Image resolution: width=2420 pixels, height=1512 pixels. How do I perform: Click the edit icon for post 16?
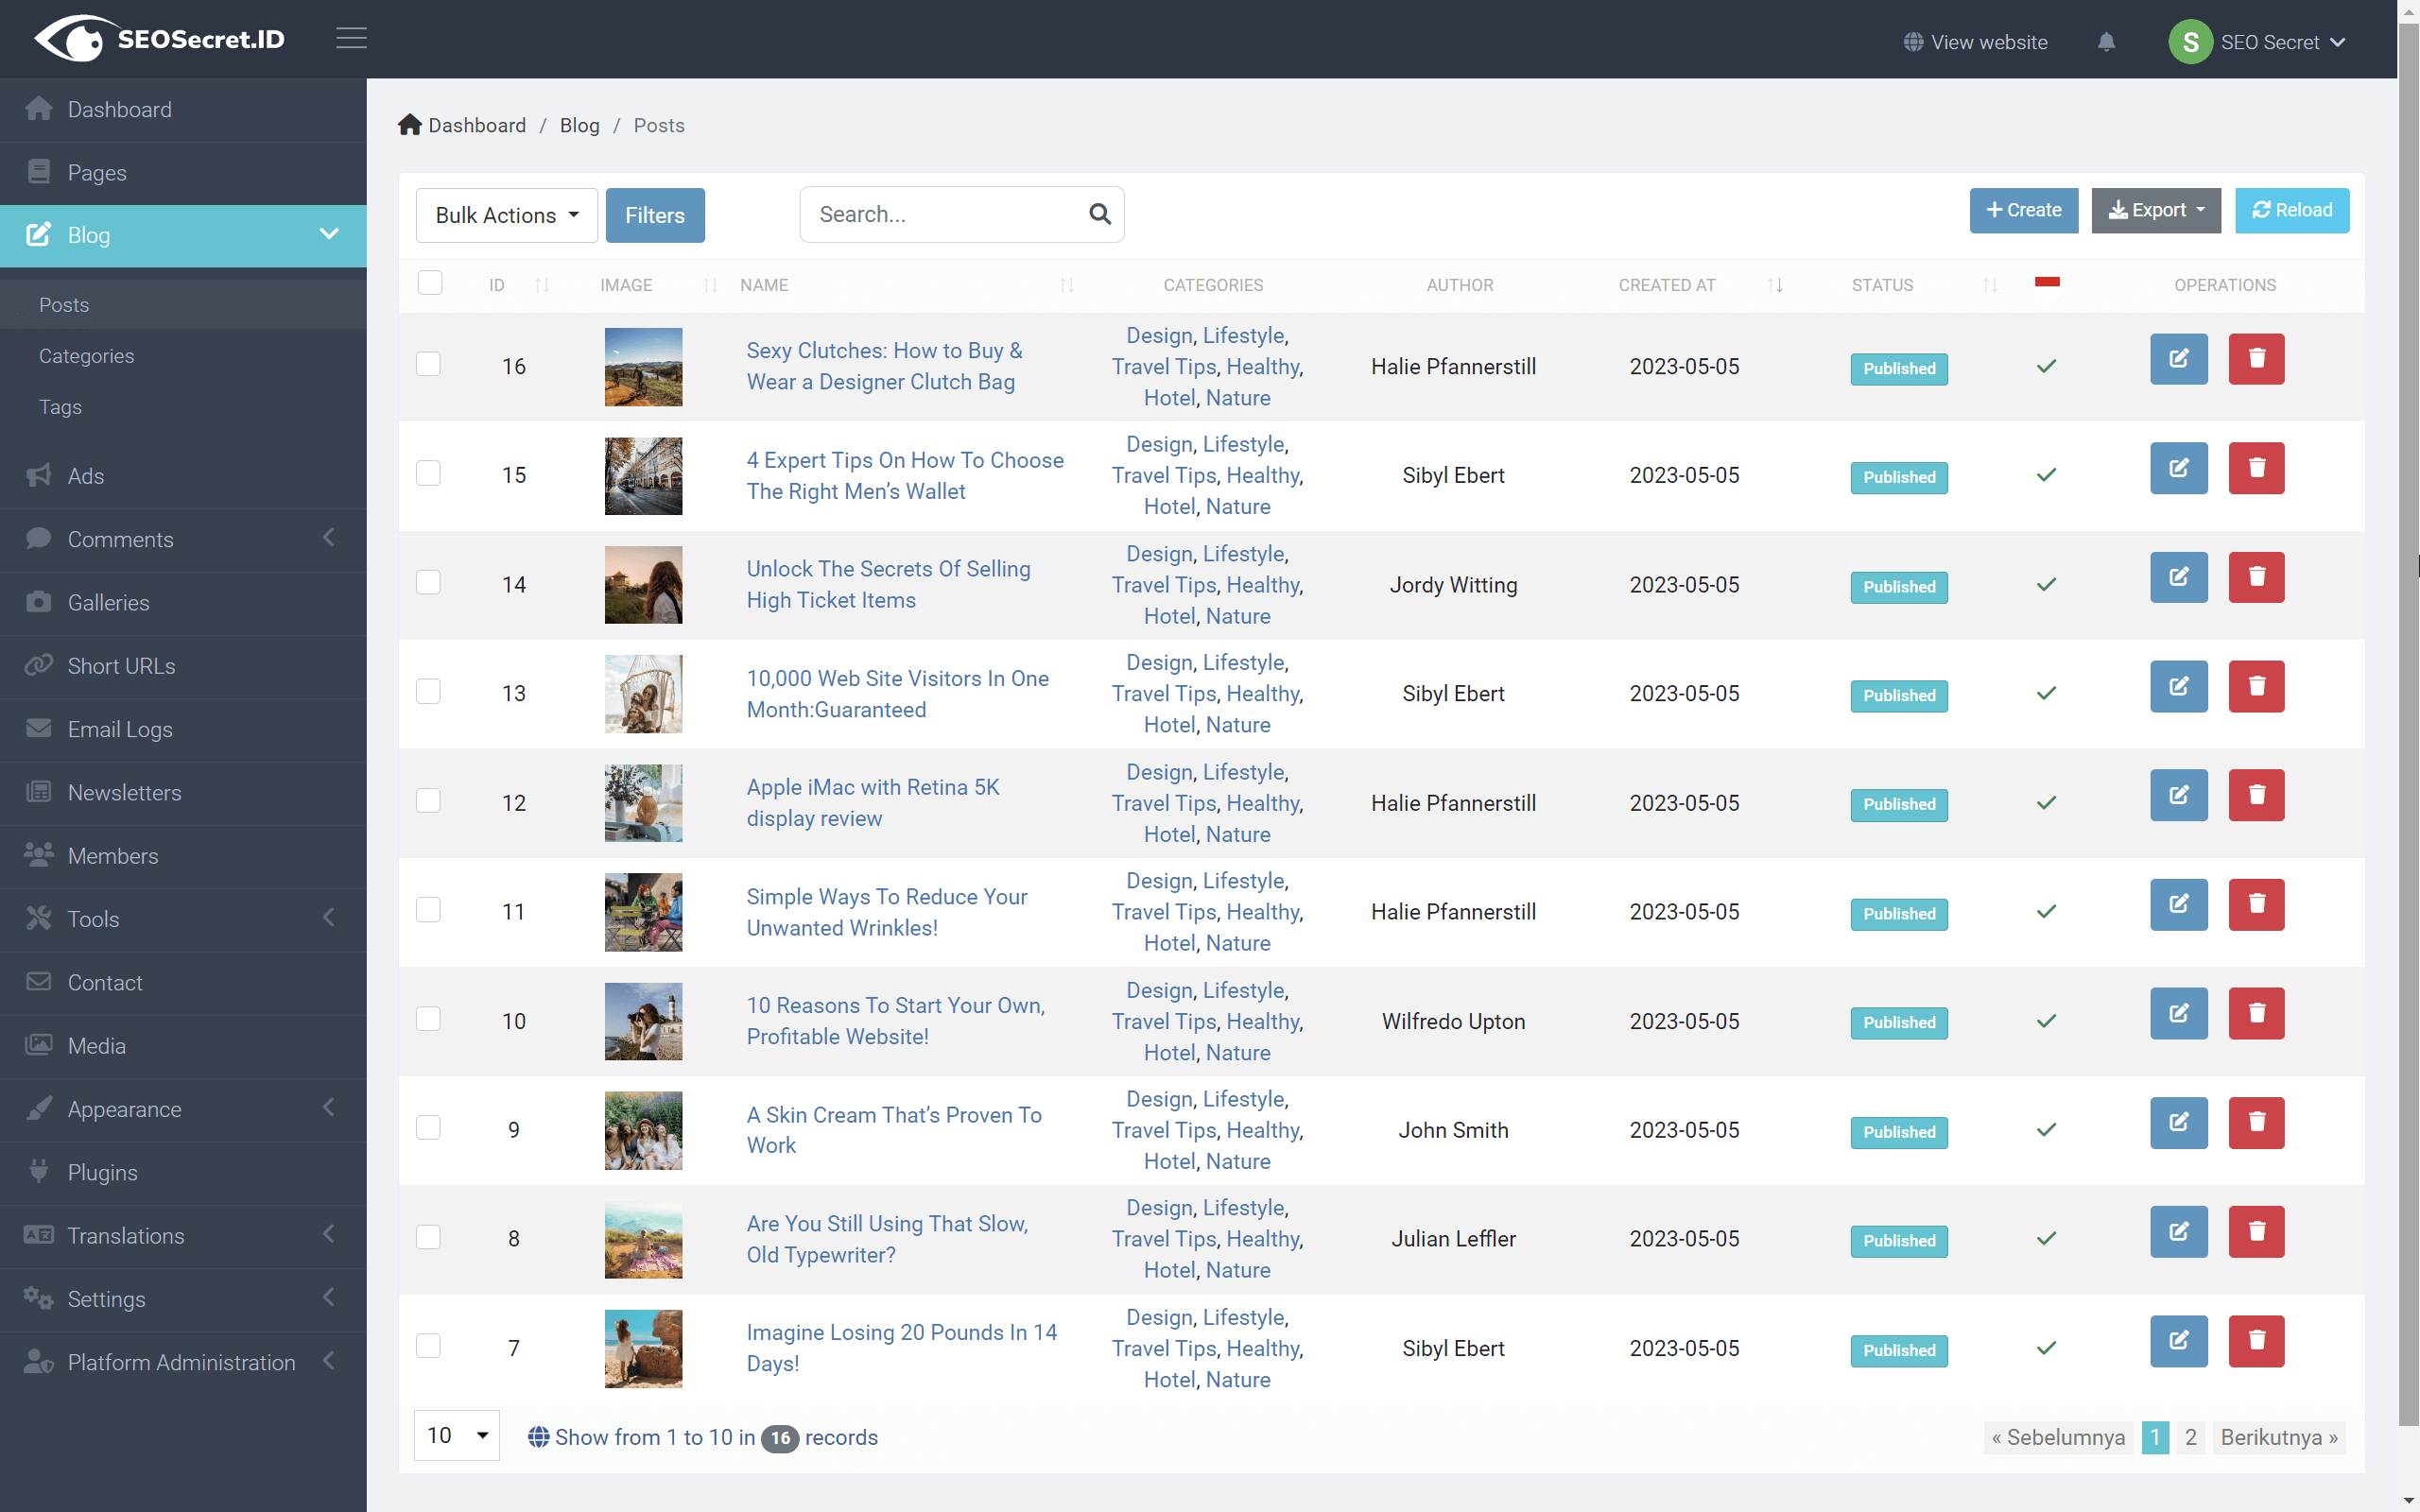2178,359
